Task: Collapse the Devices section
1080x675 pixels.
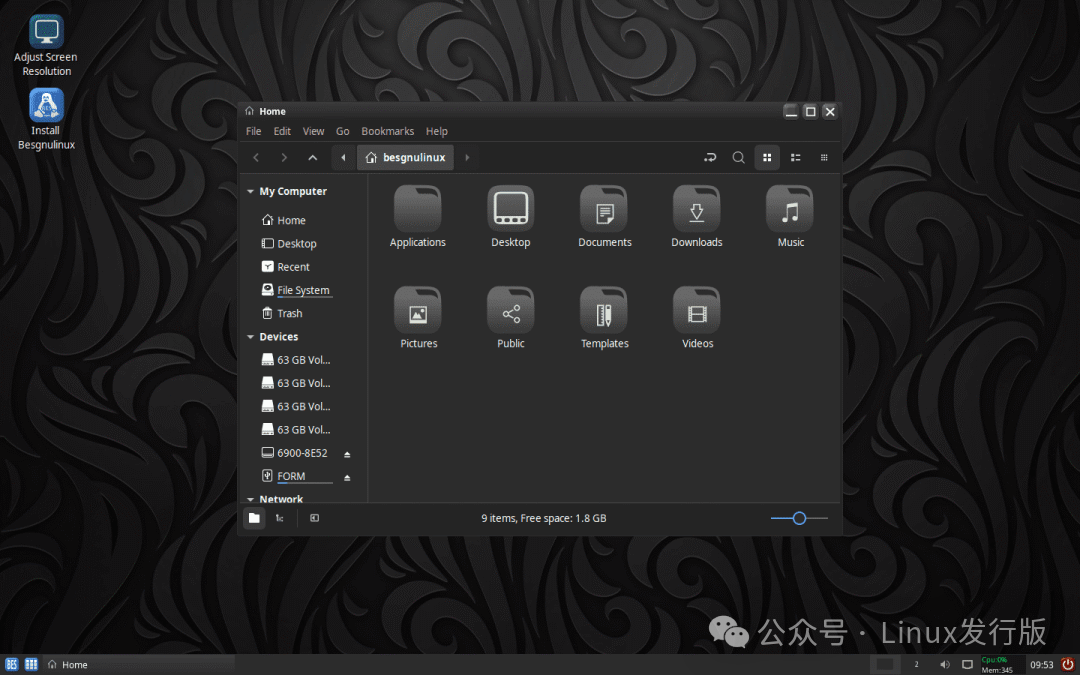Action: (250, 336)
